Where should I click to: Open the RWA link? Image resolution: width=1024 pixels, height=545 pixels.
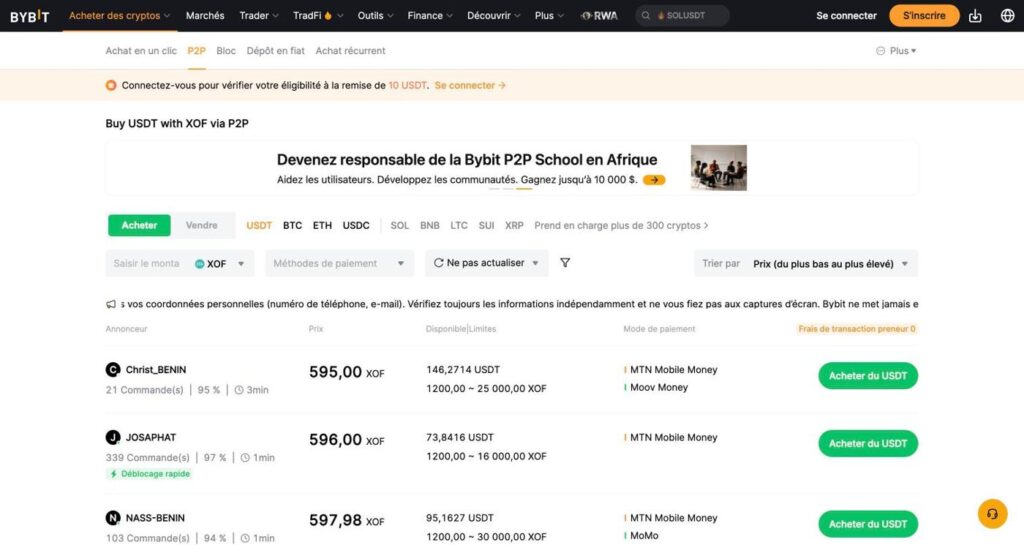pyautogui.click(x=600, y=16)
